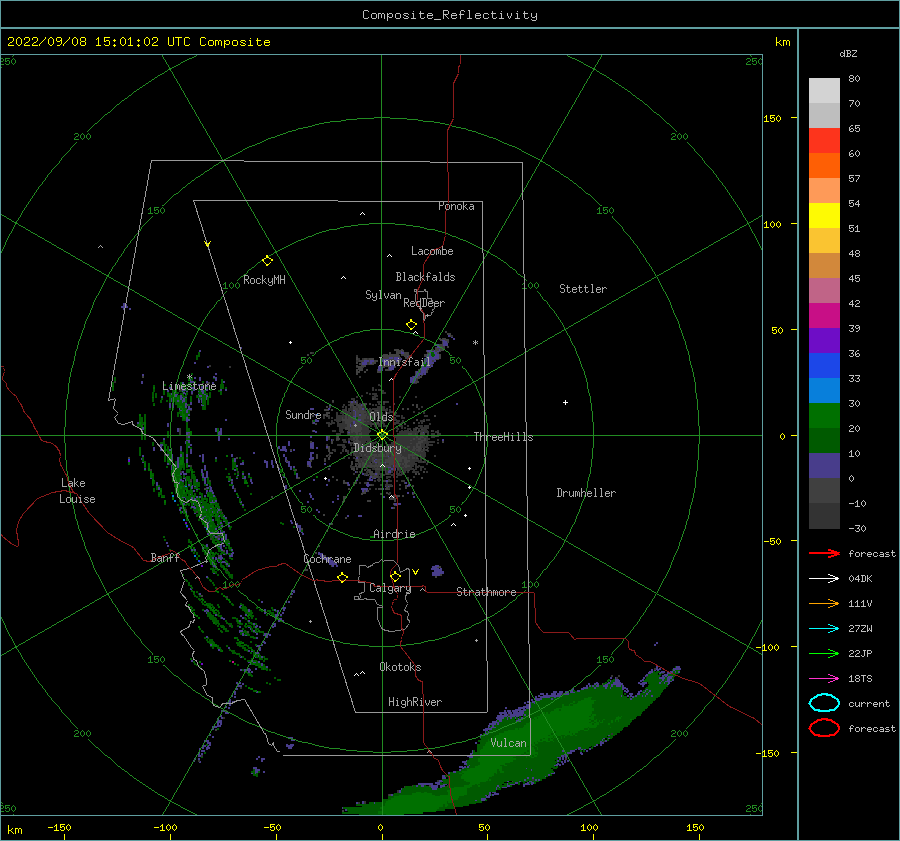Select the red 60-65 dBZ swatch
900x841 pixels.
824,141
